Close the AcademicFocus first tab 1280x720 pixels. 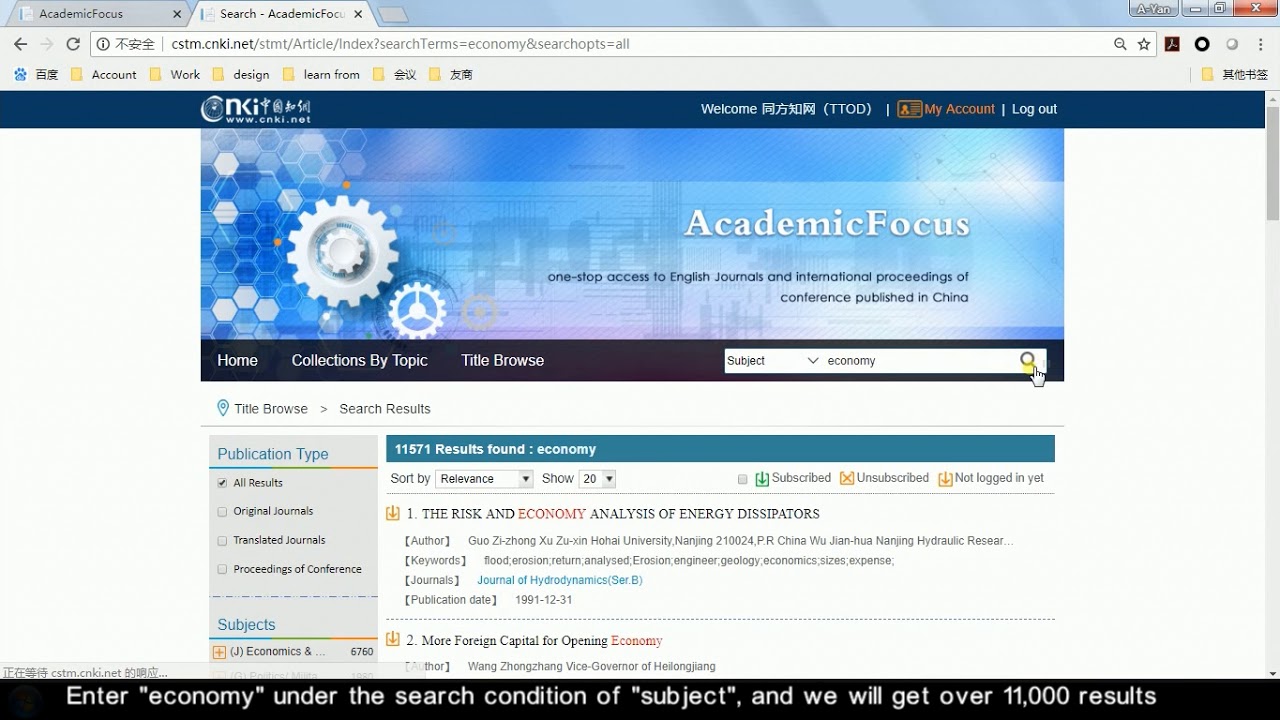click(x=178, y=14)
